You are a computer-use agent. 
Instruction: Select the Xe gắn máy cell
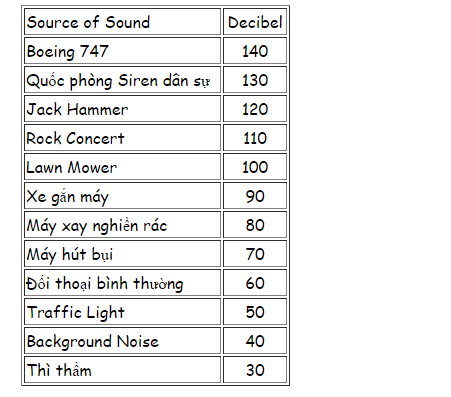[122, 196]
